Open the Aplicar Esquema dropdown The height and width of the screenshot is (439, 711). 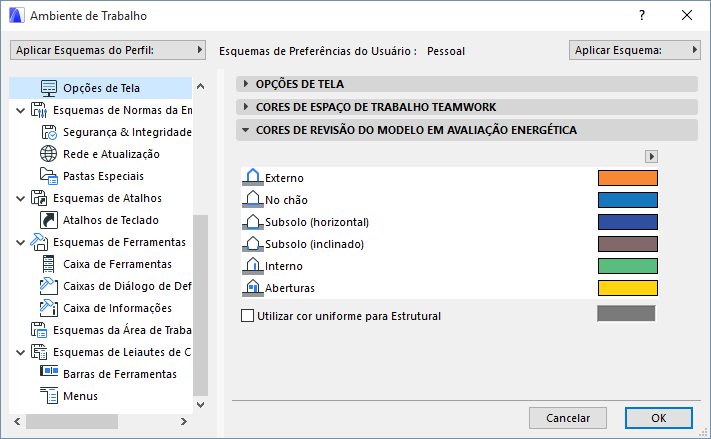(x=634, y=49)
